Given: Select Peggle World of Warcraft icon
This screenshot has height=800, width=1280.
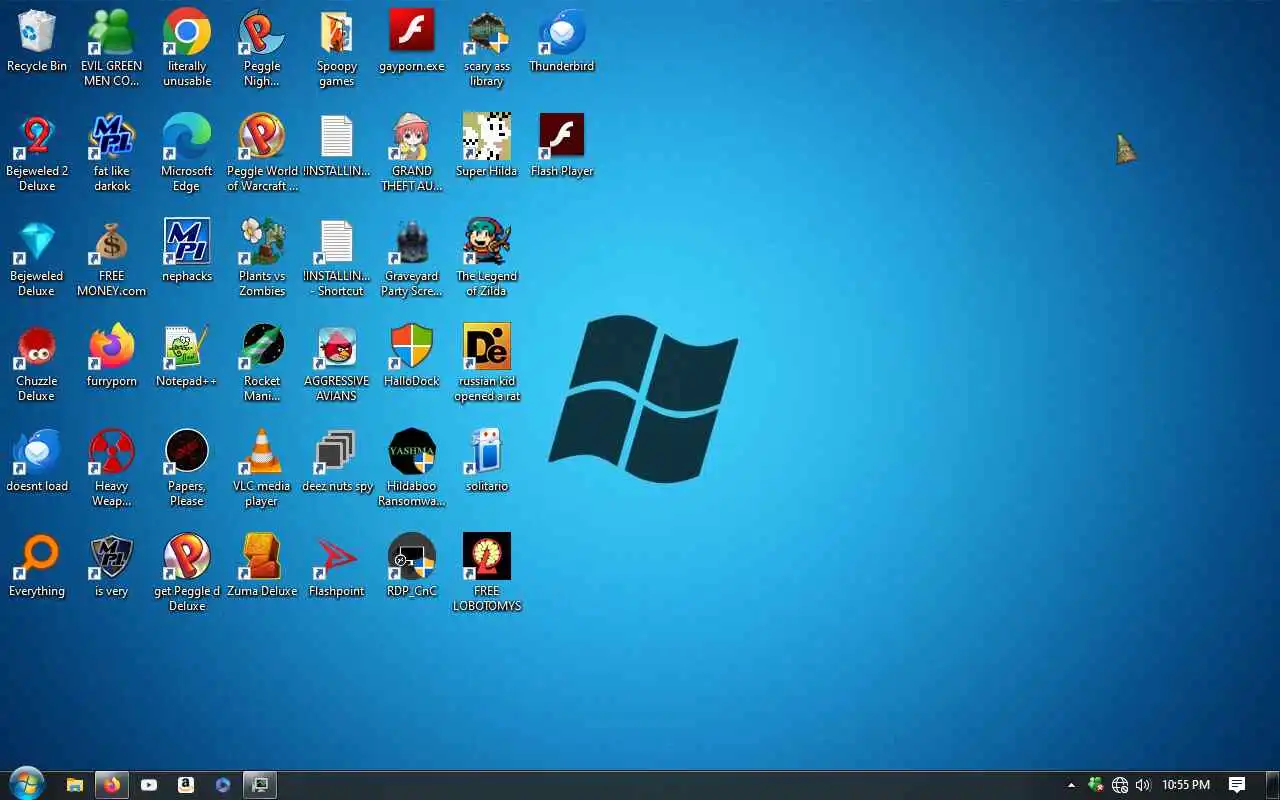Looking at the screenshot, I should click(x=262, y=153).
